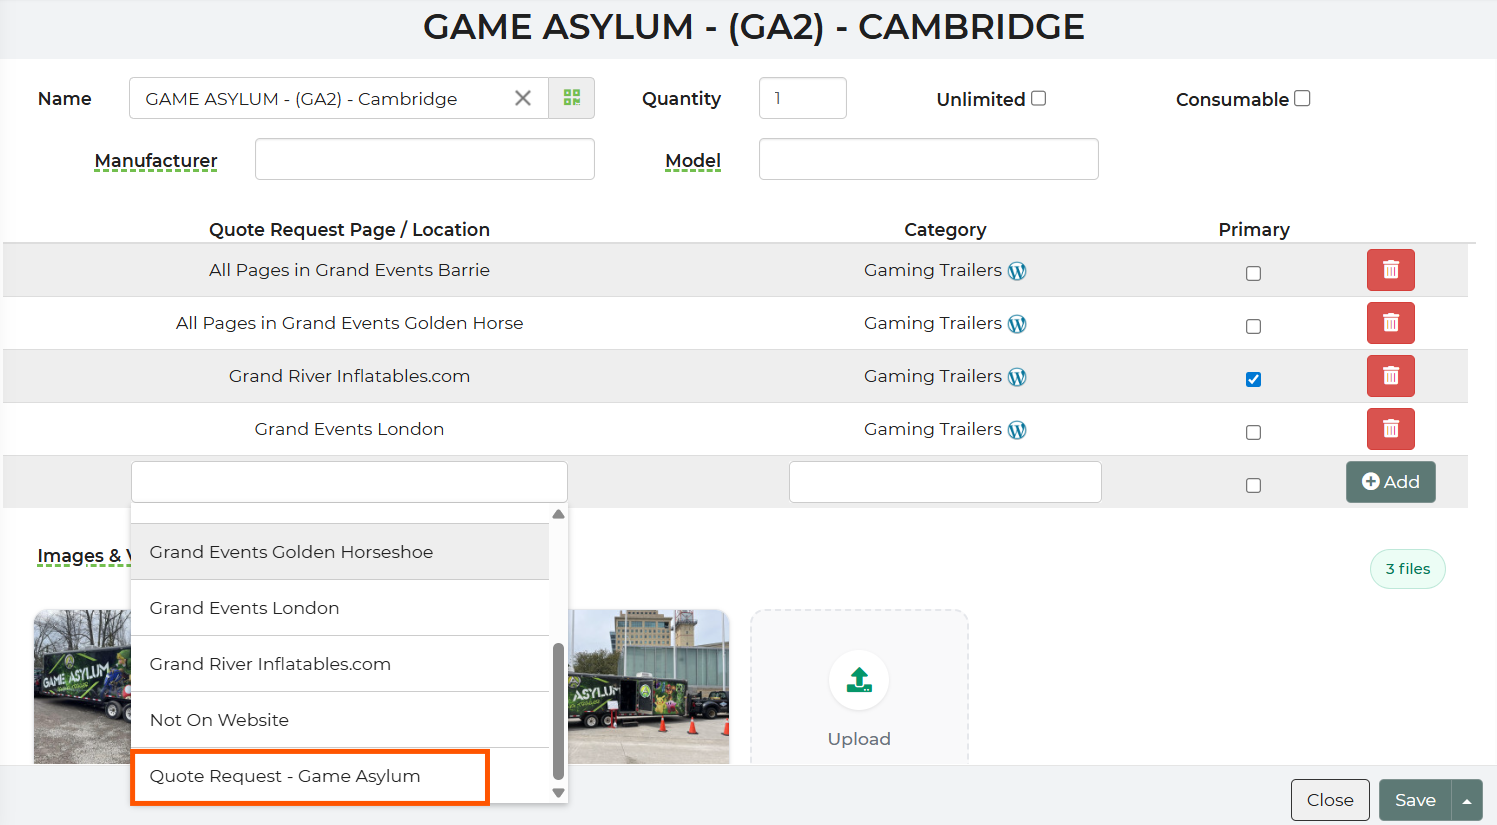Viewport: 1497px width, 825px height.
Task: Click the Quote Request Page / Location header
Action: [x=349, y=229]
